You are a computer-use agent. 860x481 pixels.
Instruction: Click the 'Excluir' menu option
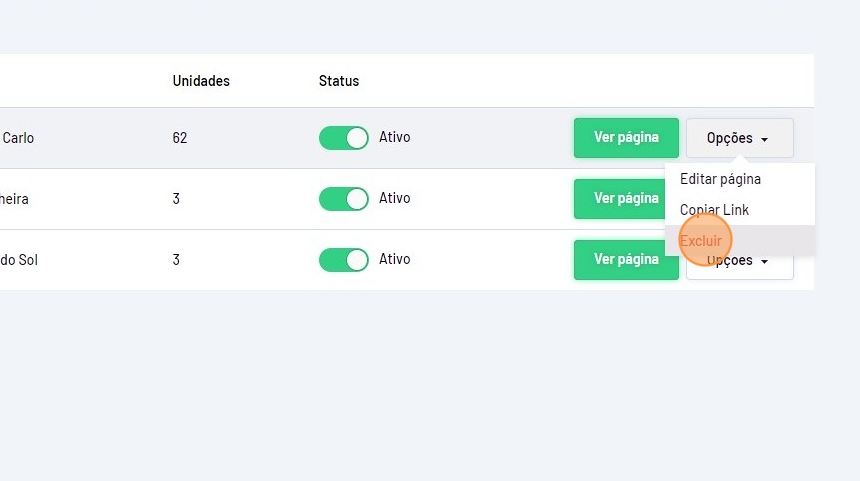pyautogui.click(x=701, y=241)
